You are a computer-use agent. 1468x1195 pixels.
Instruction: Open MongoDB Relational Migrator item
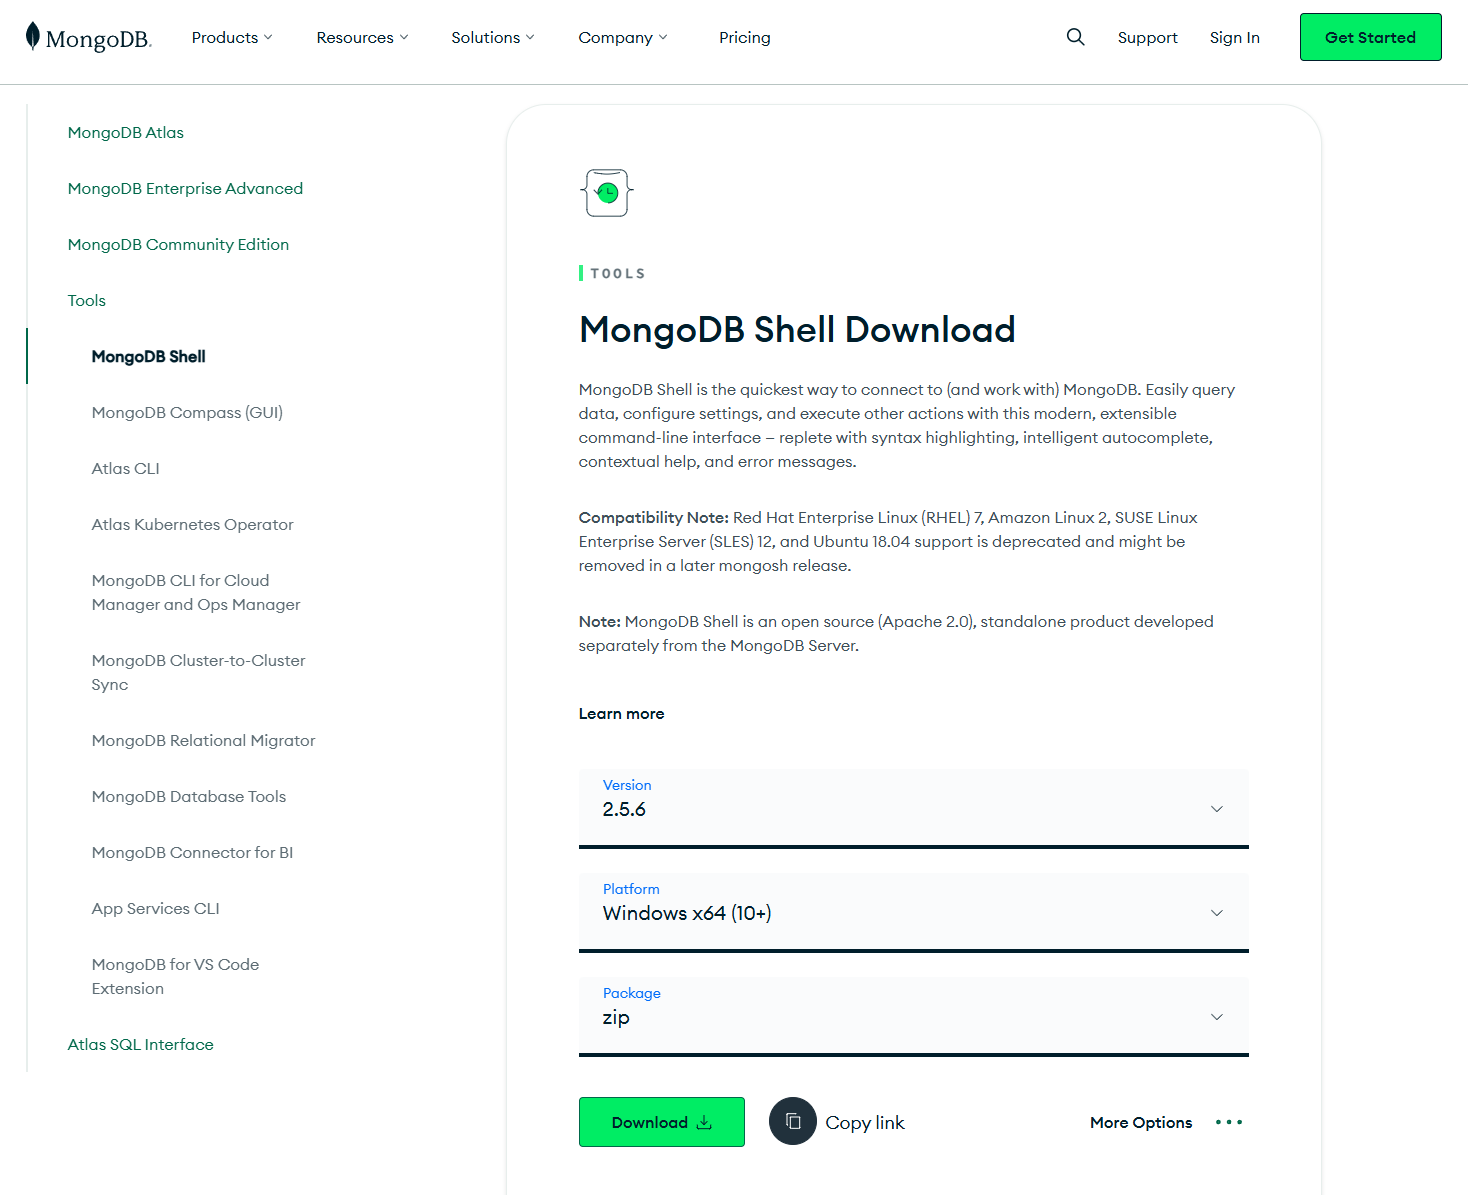(203, 740)
